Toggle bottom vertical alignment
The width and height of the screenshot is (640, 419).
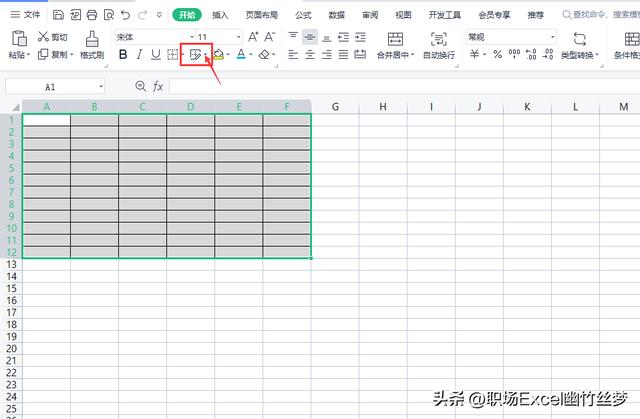coord(327,38)
